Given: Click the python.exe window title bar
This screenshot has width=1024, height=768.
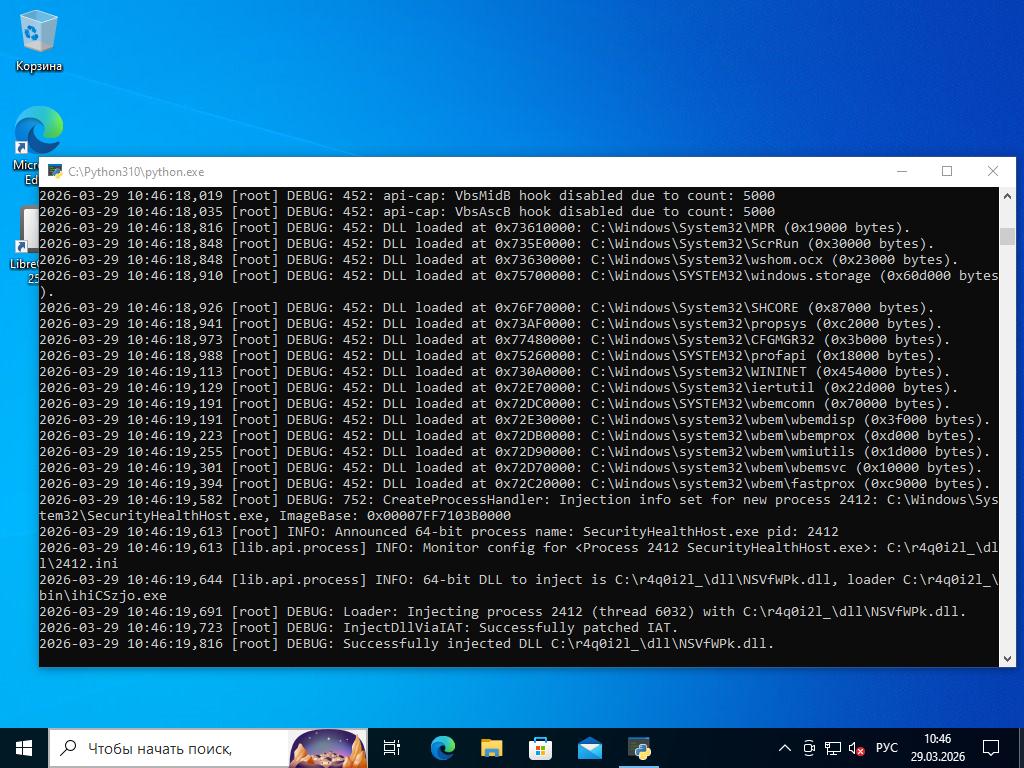Looking at the screenshot, I should (500, 171).
